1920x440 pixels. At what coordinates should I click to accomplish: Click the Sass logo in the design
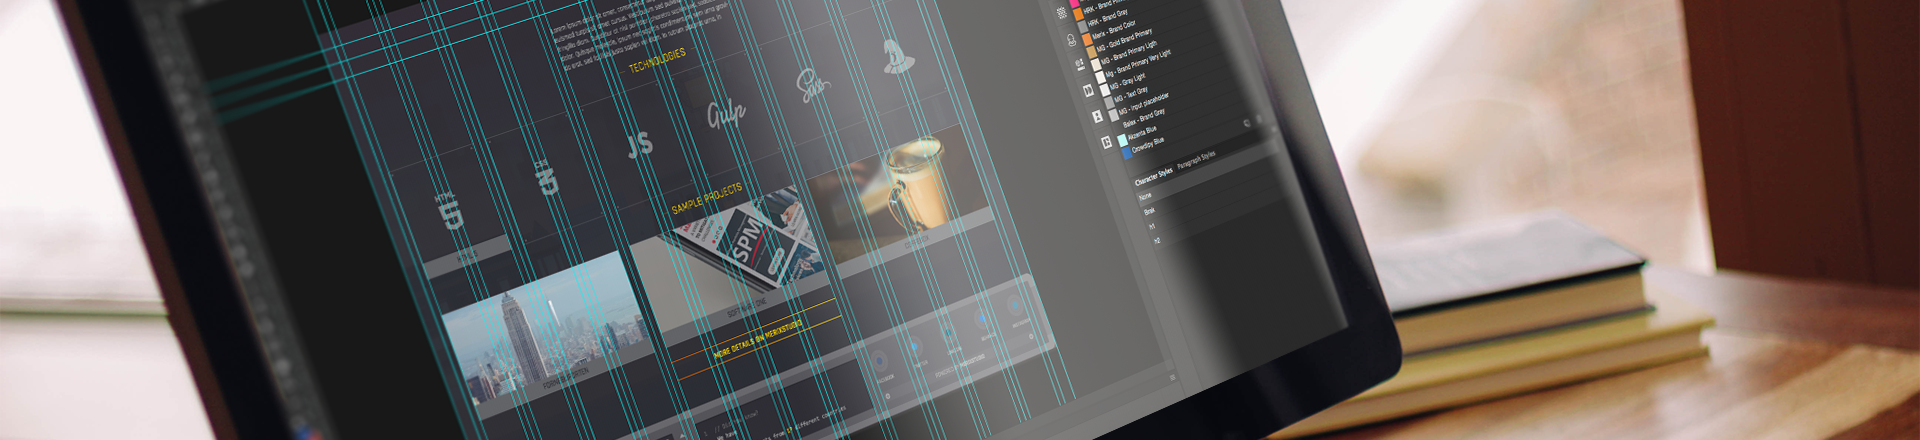[812, 85]
